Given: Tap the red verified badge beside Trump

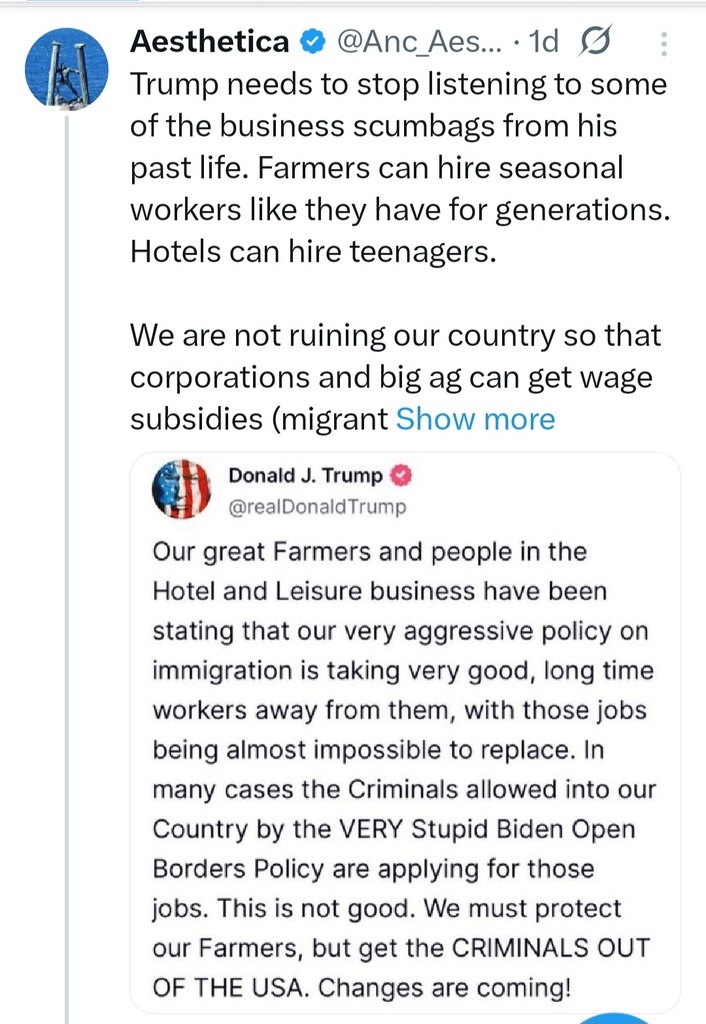Looking at the screenshot, I should (x=402, y=475).
